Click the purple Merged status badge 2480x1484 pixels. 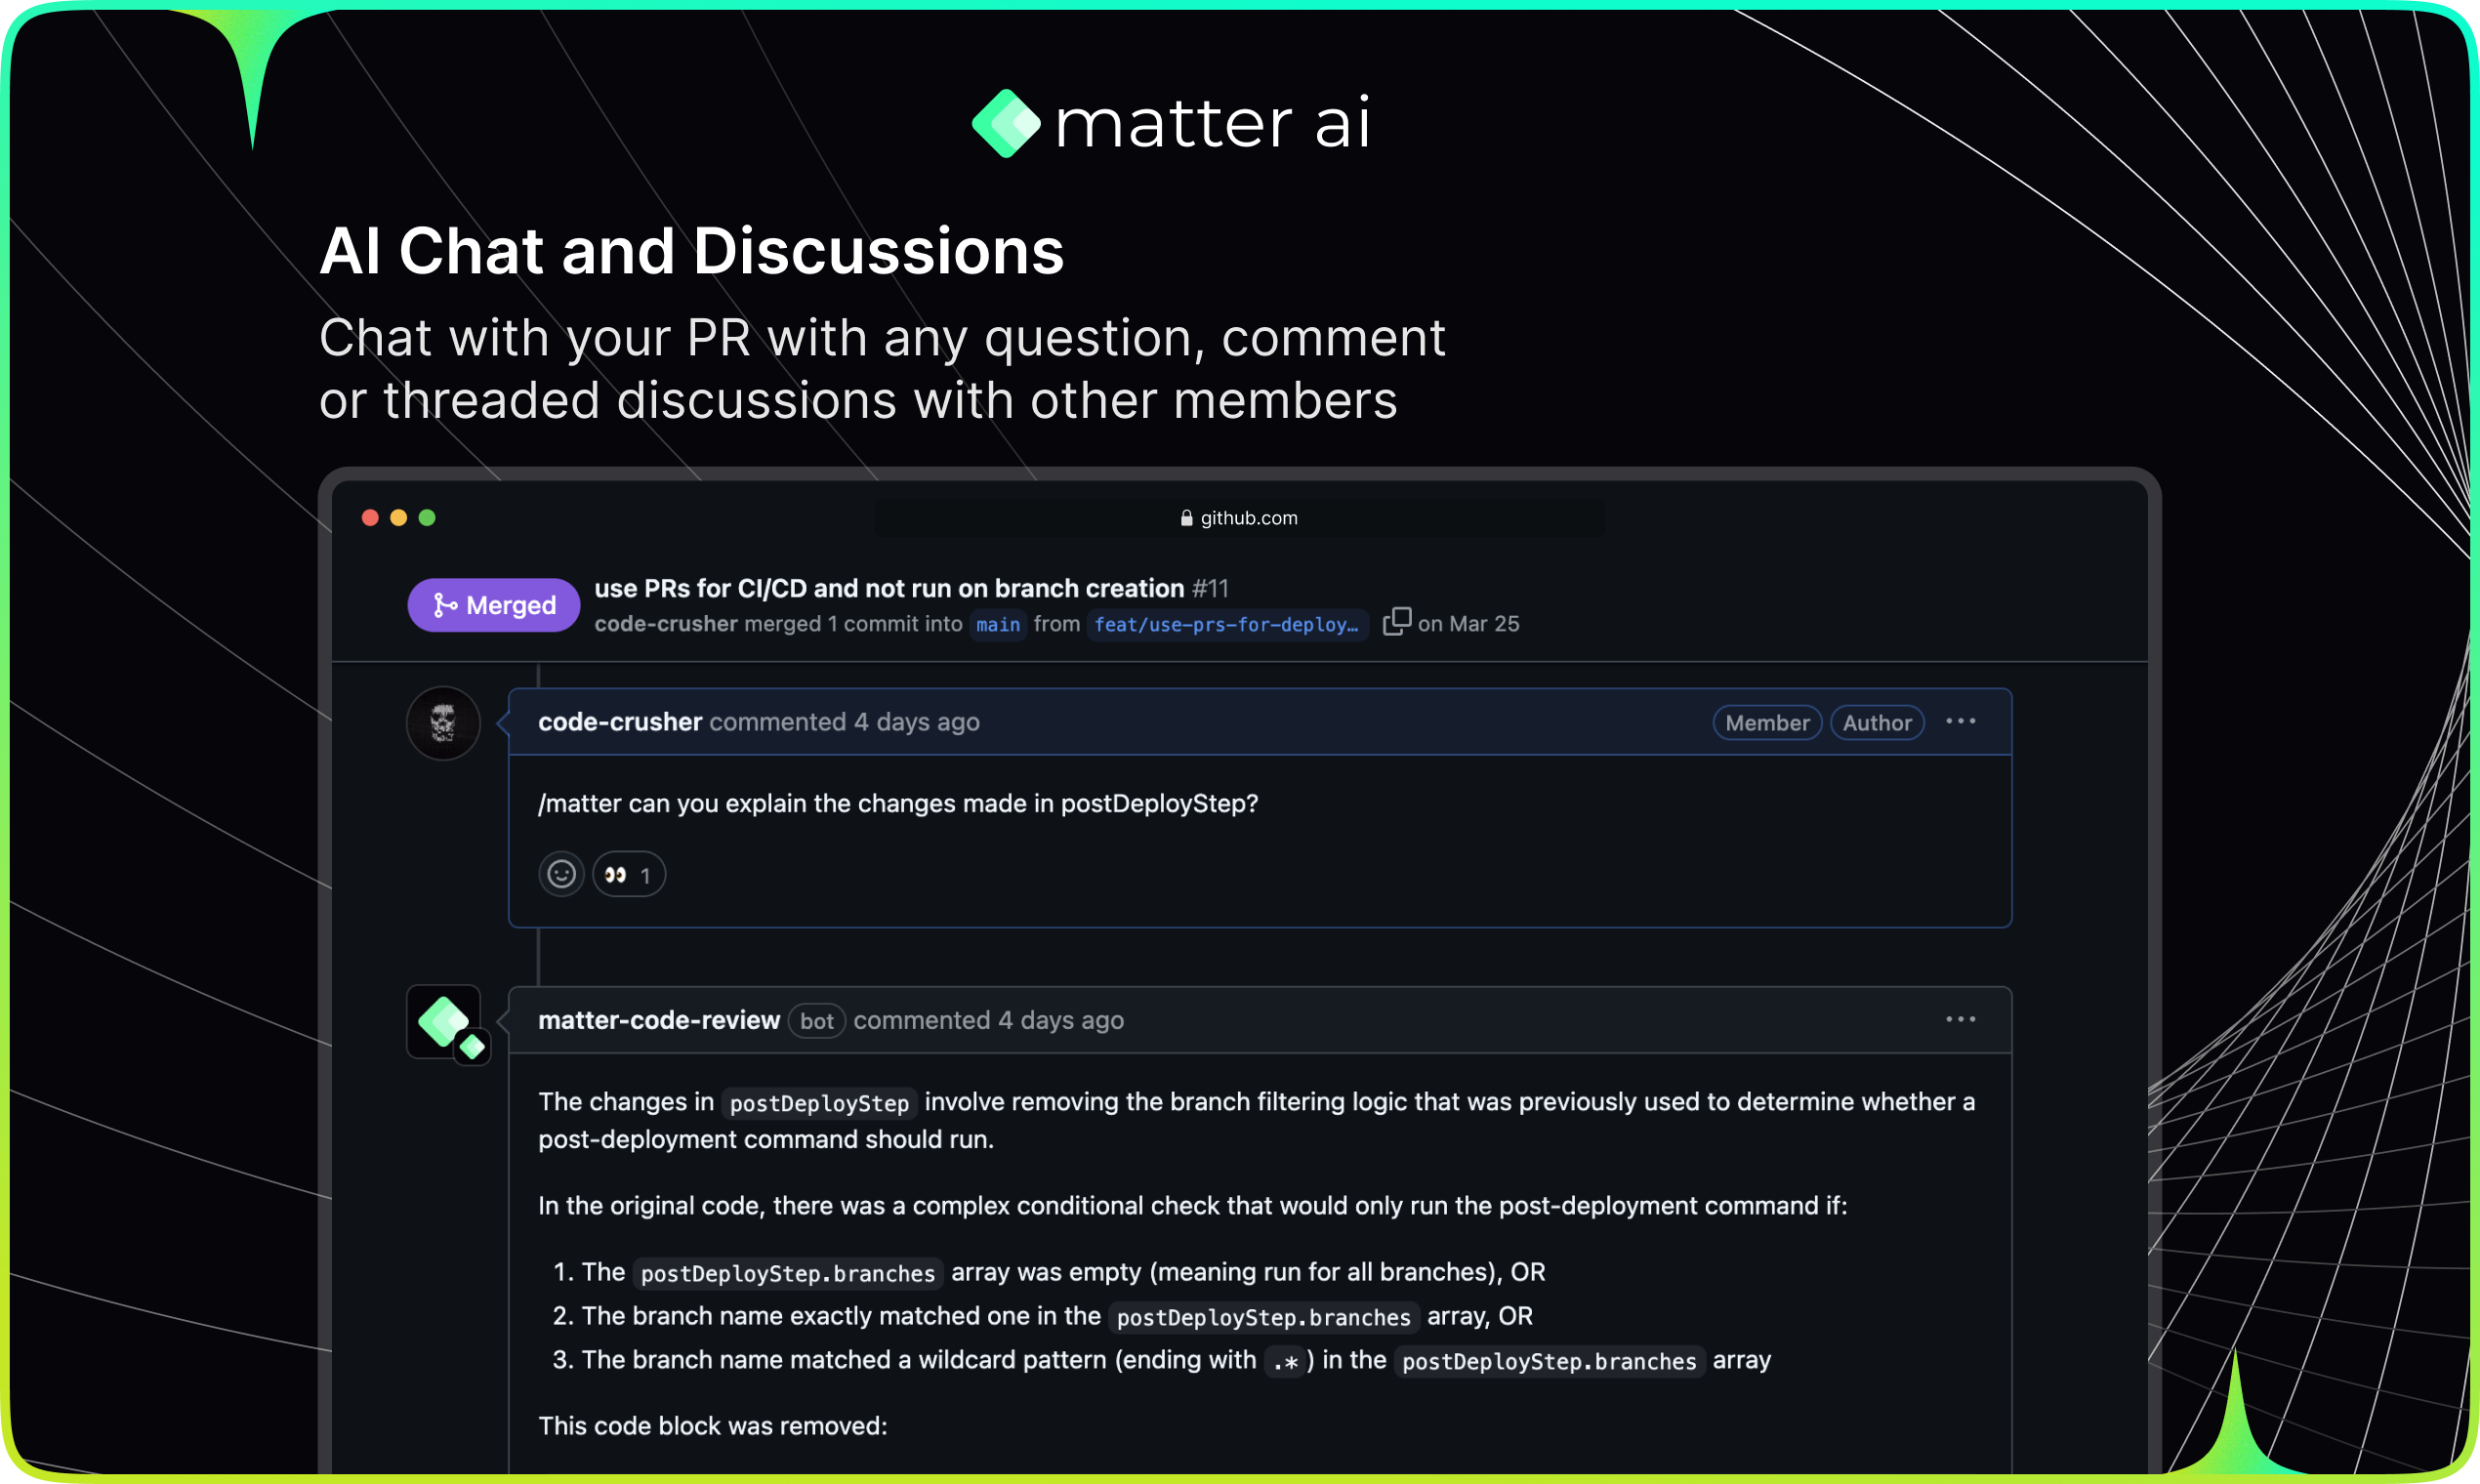pyautogui.click(x=493, y=605)
